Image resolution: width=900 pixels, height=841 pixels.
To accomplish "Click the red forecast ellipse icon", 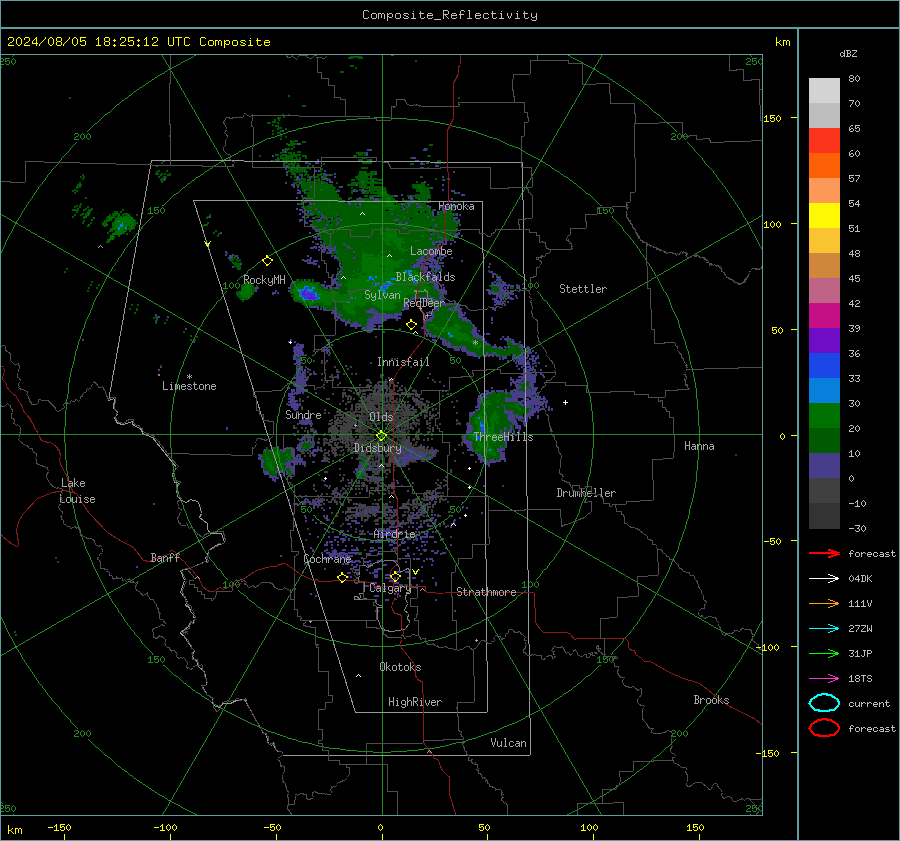I will [824, 728].
